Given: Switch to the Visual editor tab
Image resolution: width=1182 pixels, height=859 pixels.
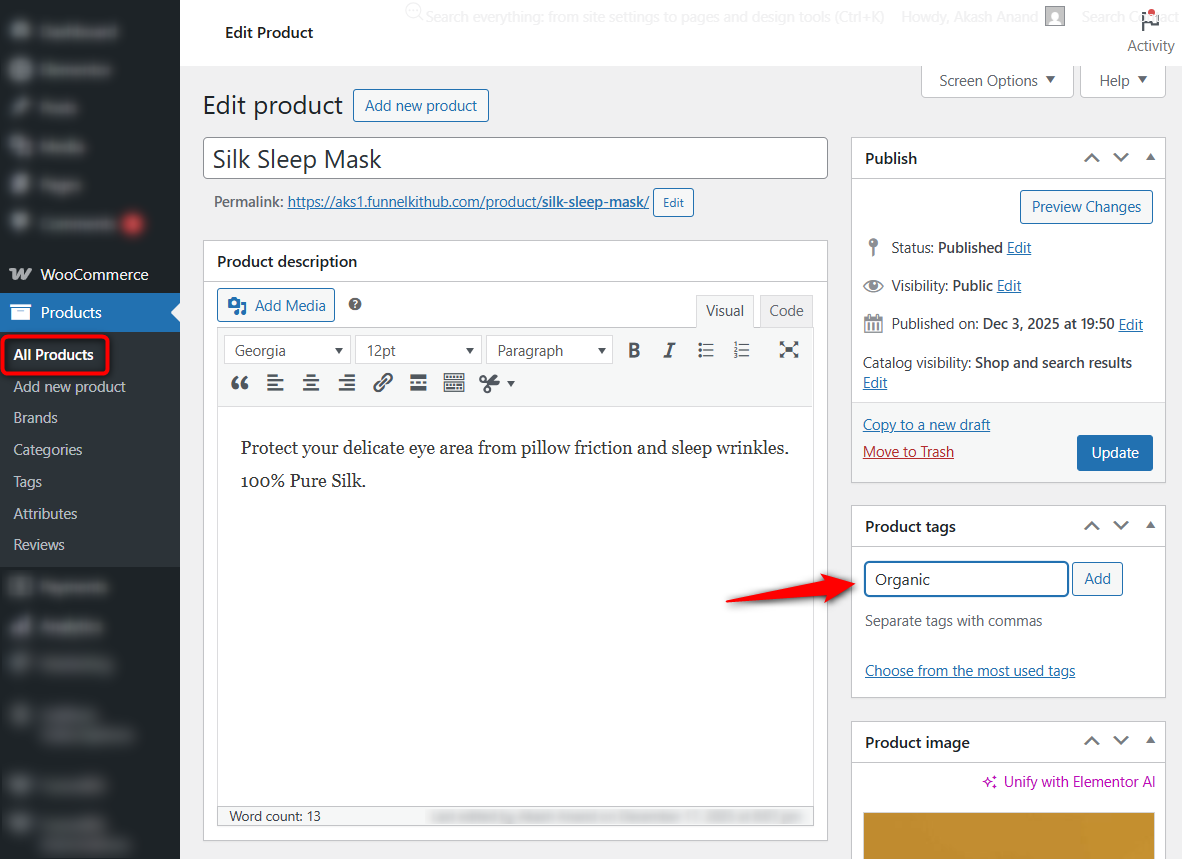Looking at the screenshot, I should pos(725,311).
